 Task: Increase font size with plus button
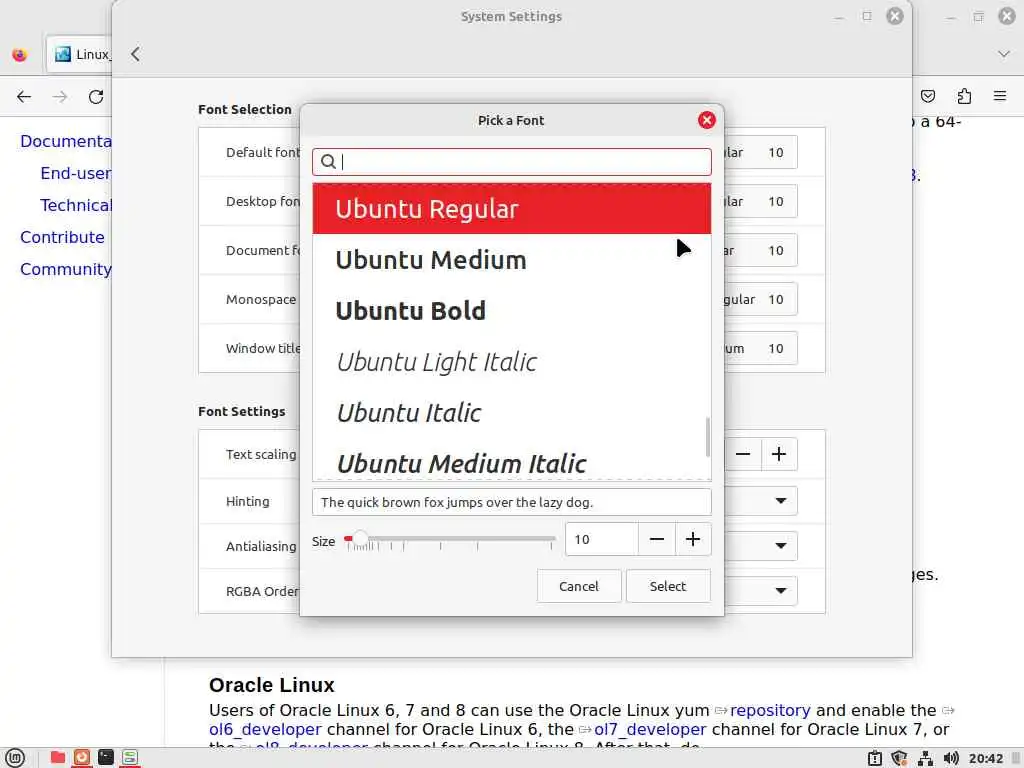[x=693, y=539]
